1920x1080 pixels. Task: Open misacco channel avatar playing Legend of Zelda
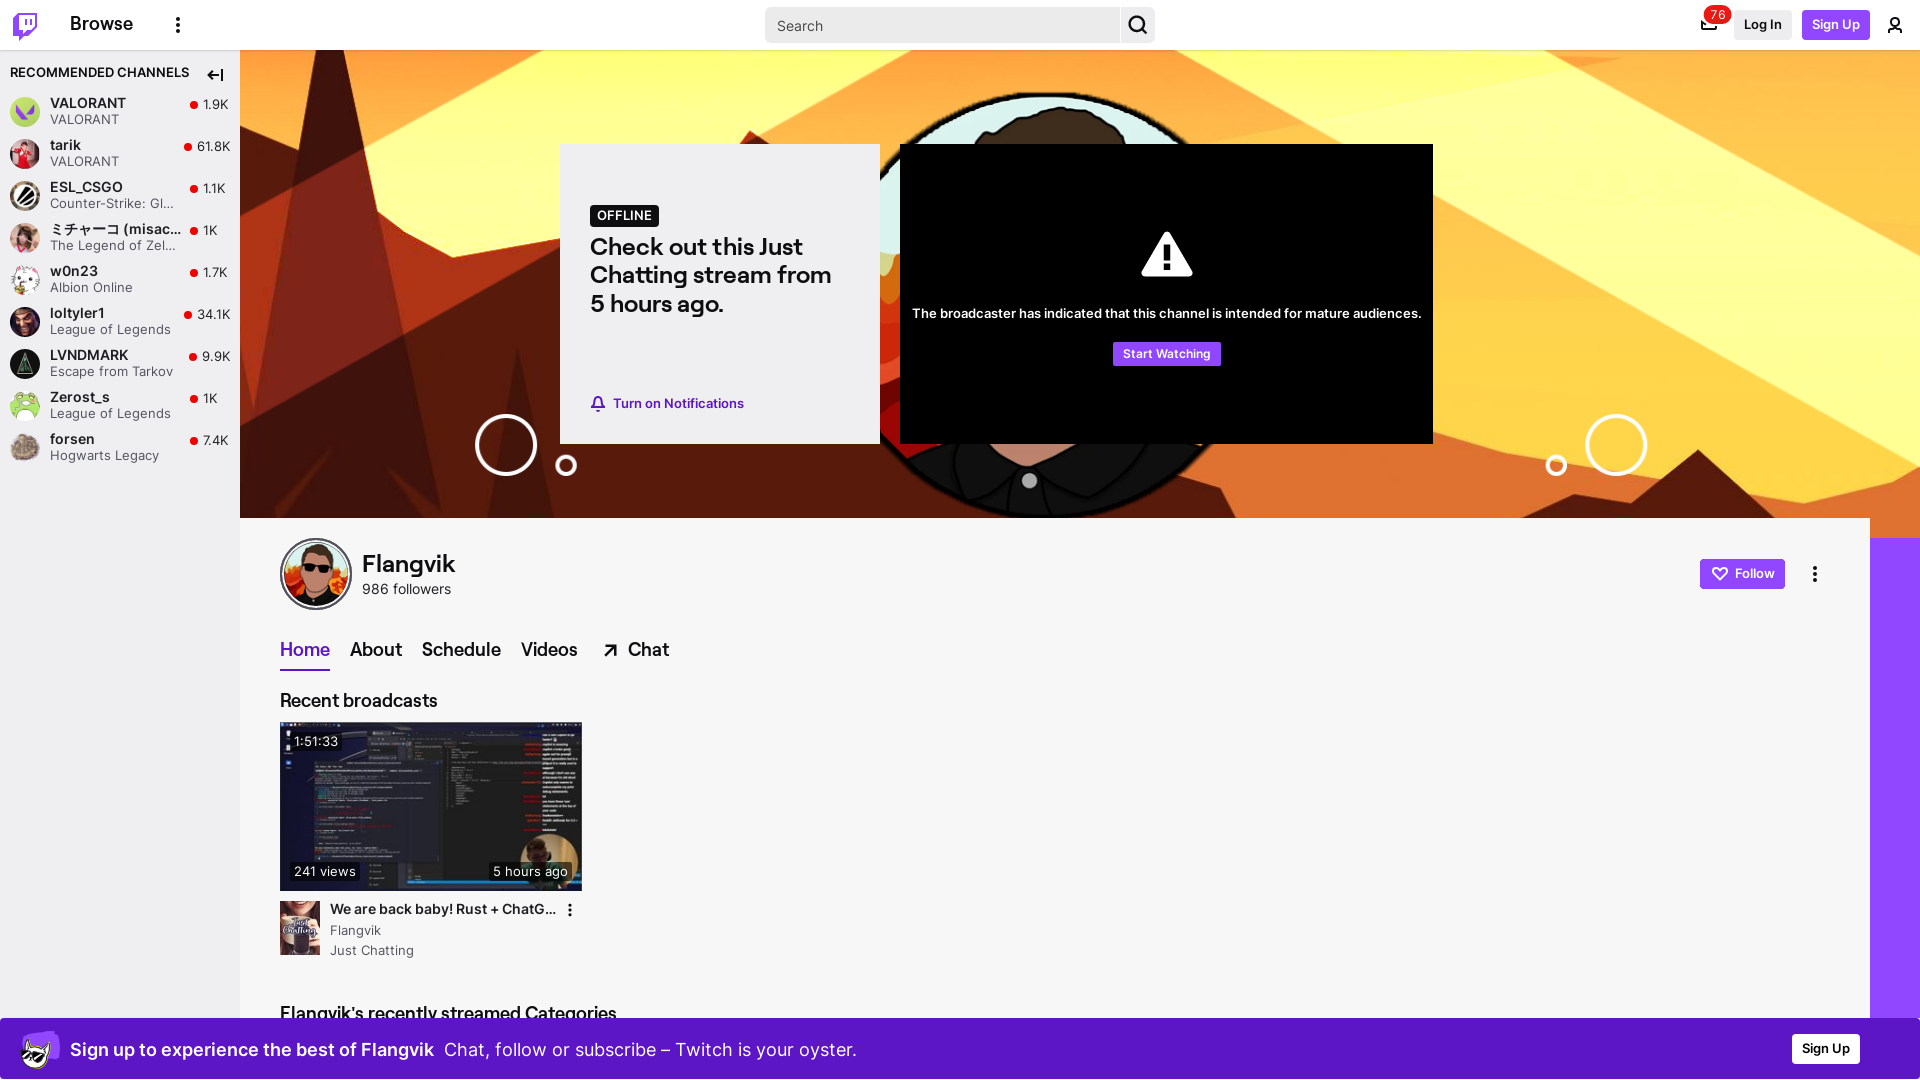(25, 237)
